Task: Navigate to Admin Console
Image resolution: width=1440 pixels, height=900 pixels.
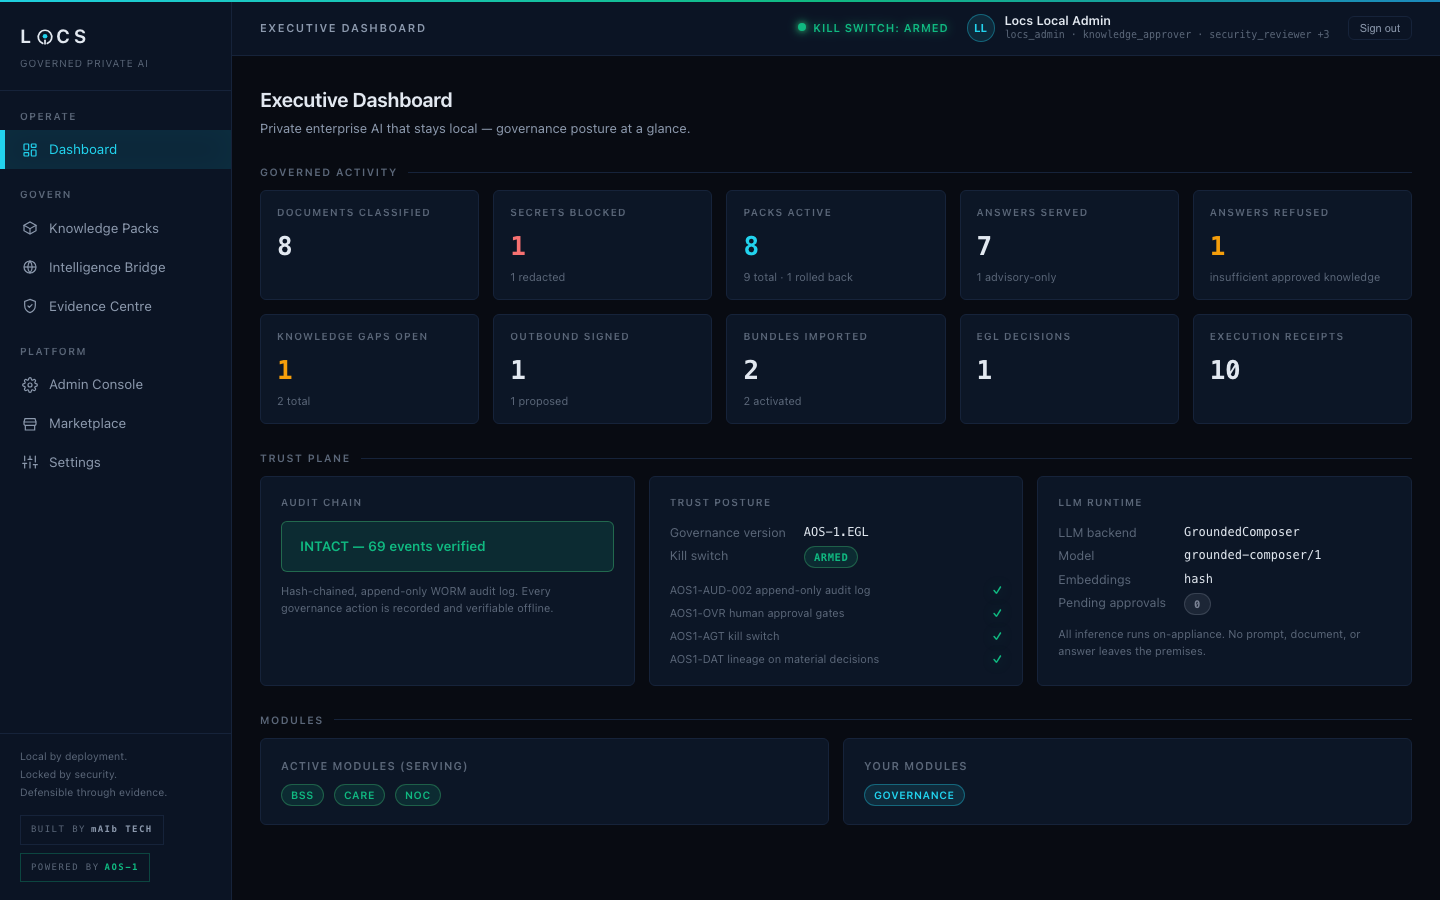Action: pos(116,385)
